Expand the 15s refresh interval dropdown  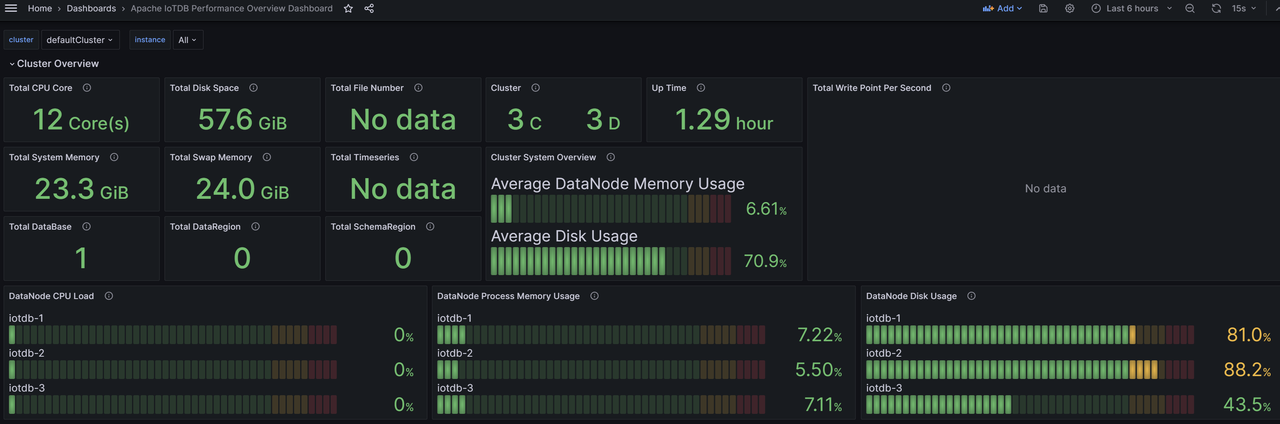(x=1244, y=8)
